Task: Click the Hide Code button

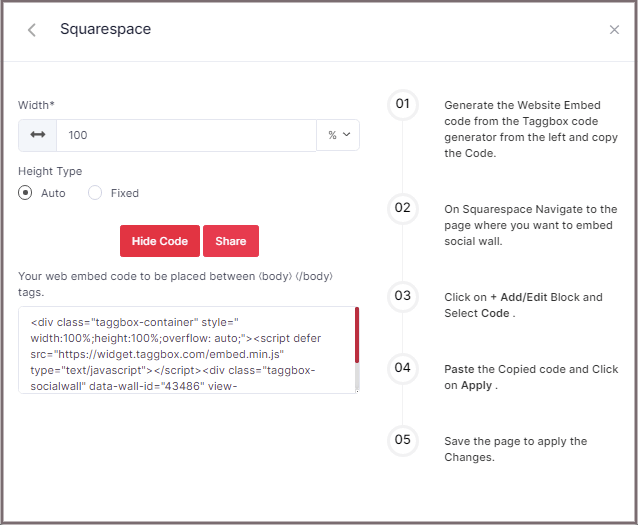Action: coord(159,241)
